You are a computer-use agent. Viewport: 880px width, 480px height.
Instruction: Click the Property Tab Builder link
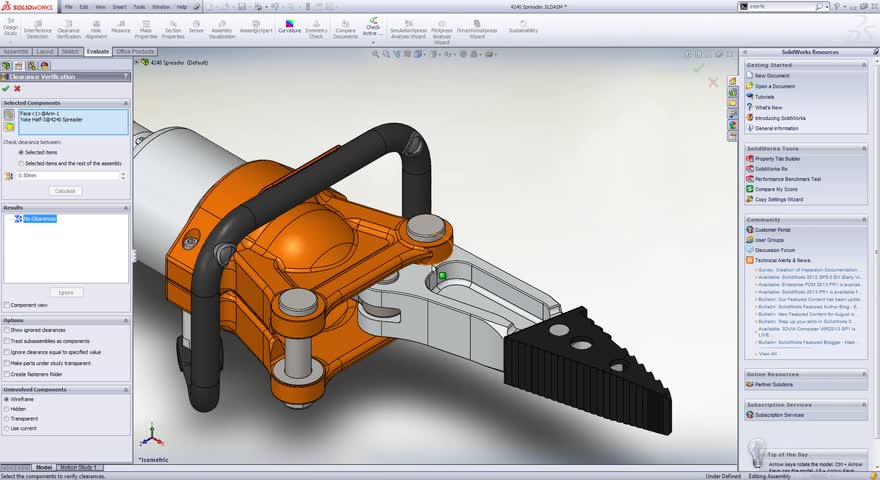click(777, 158)
